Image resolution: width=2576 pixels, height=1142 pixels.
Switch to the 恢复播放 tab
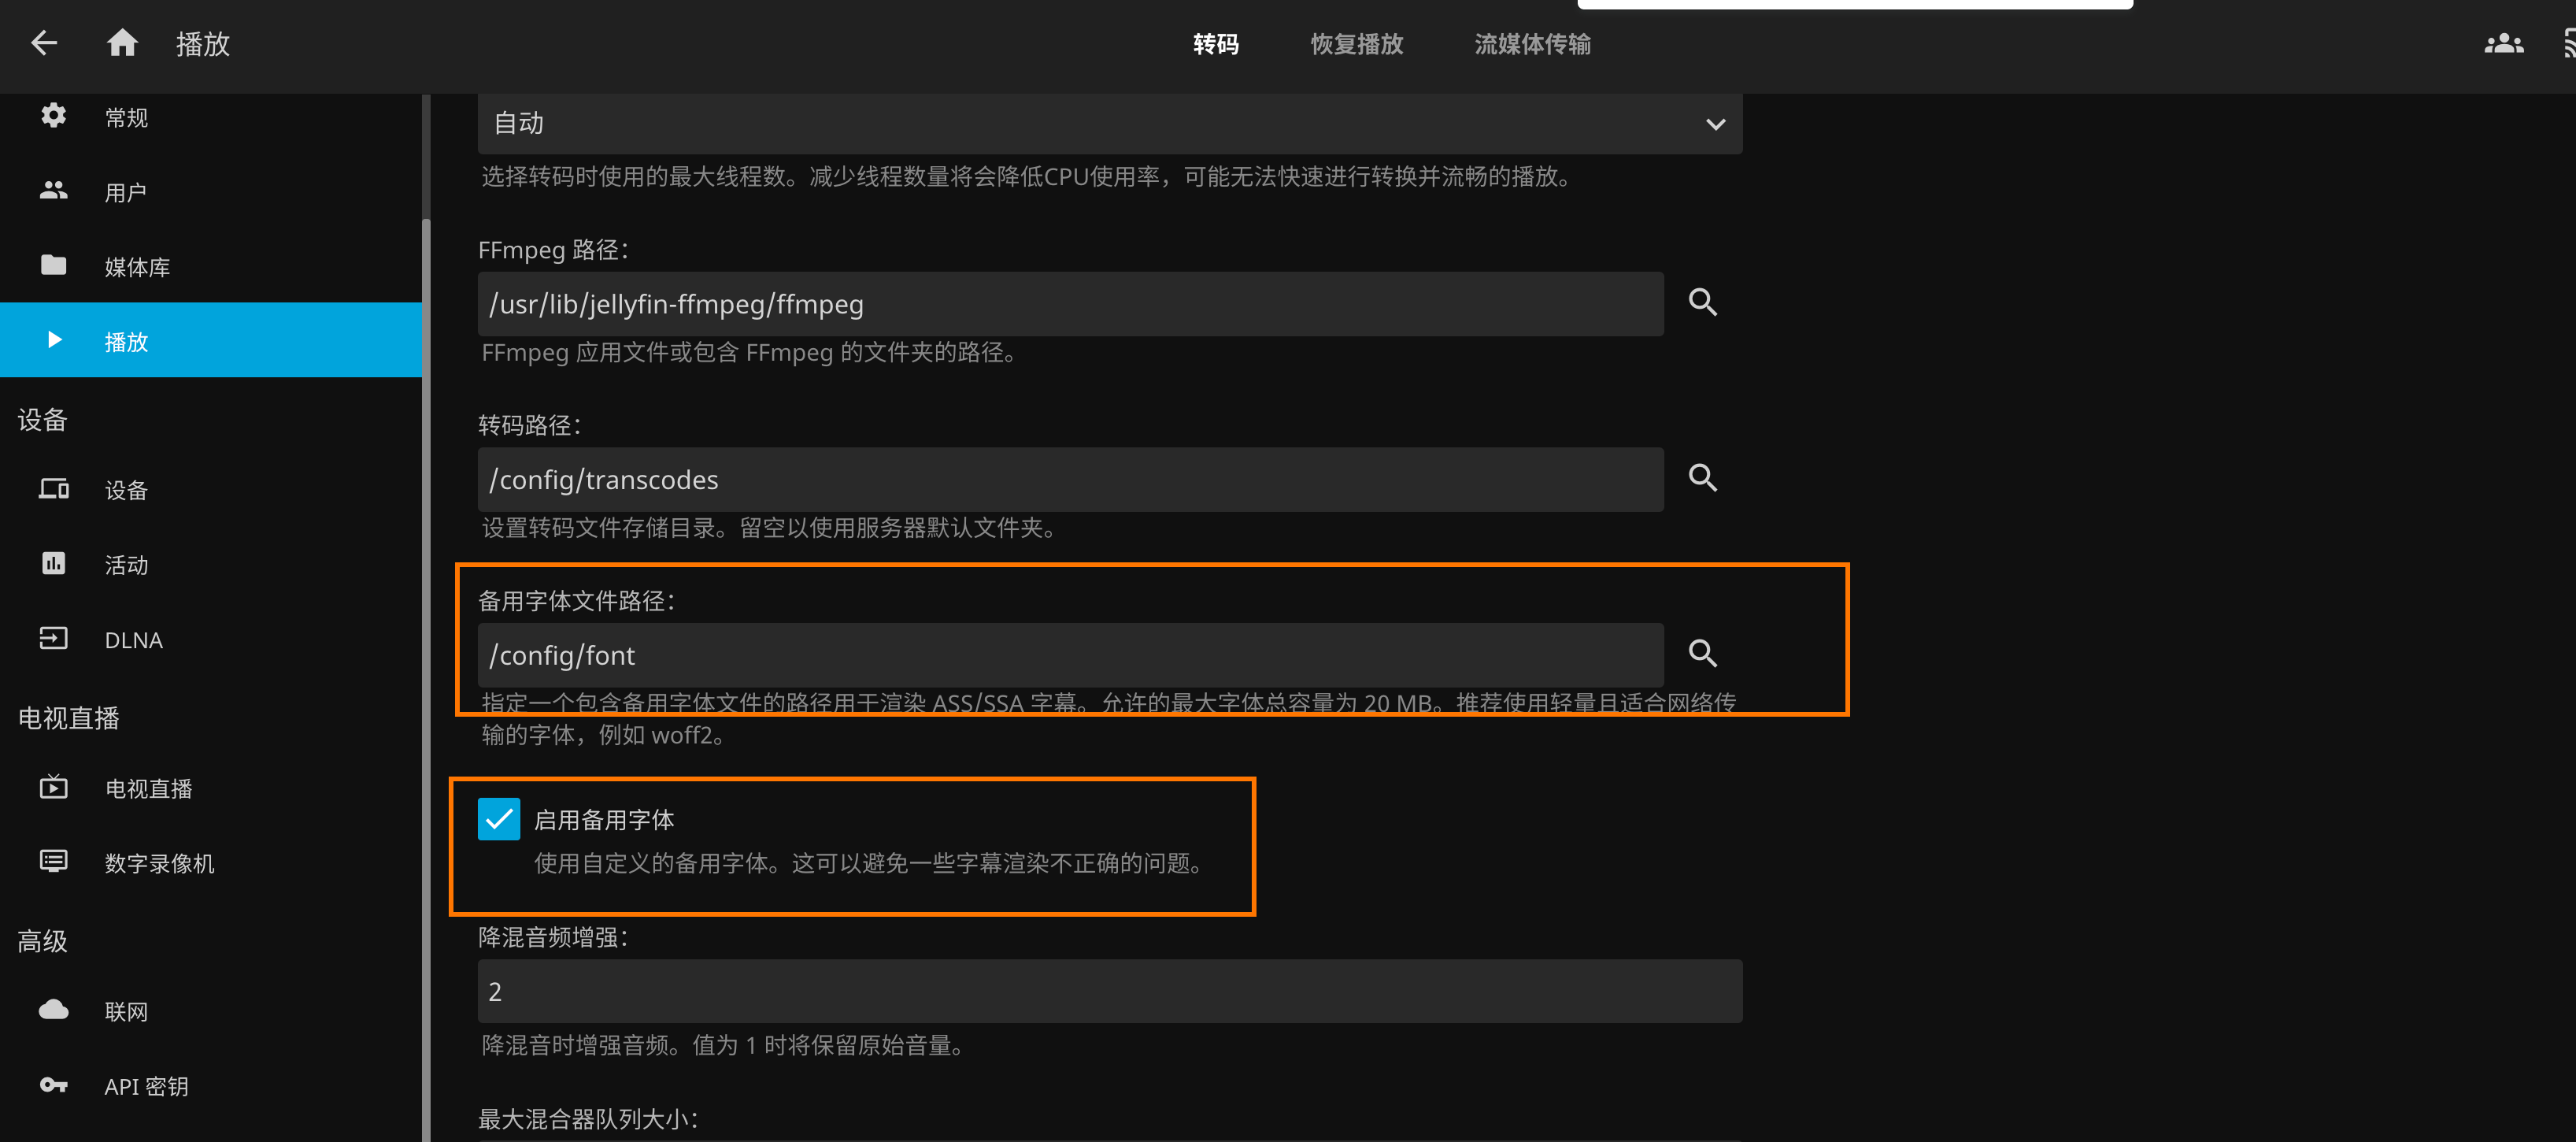1356,44
